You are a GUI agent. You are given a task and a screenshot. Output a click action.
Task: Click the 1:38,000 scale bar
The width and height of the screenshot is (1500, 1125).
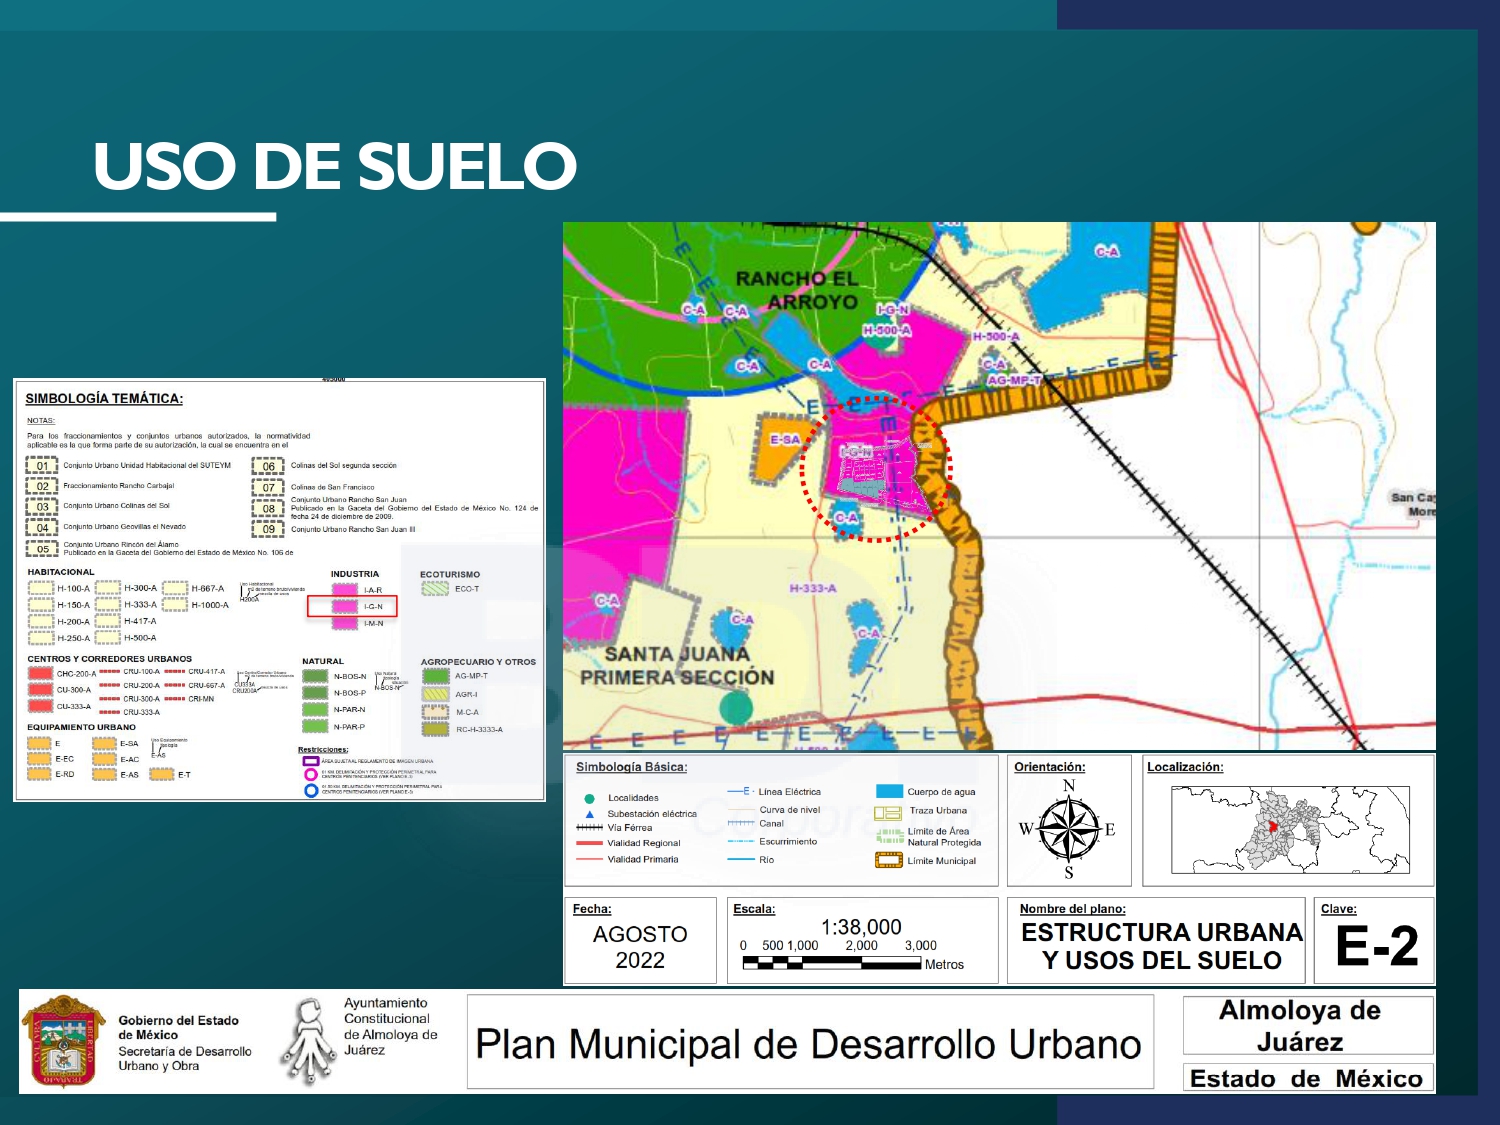coord(831,963)
